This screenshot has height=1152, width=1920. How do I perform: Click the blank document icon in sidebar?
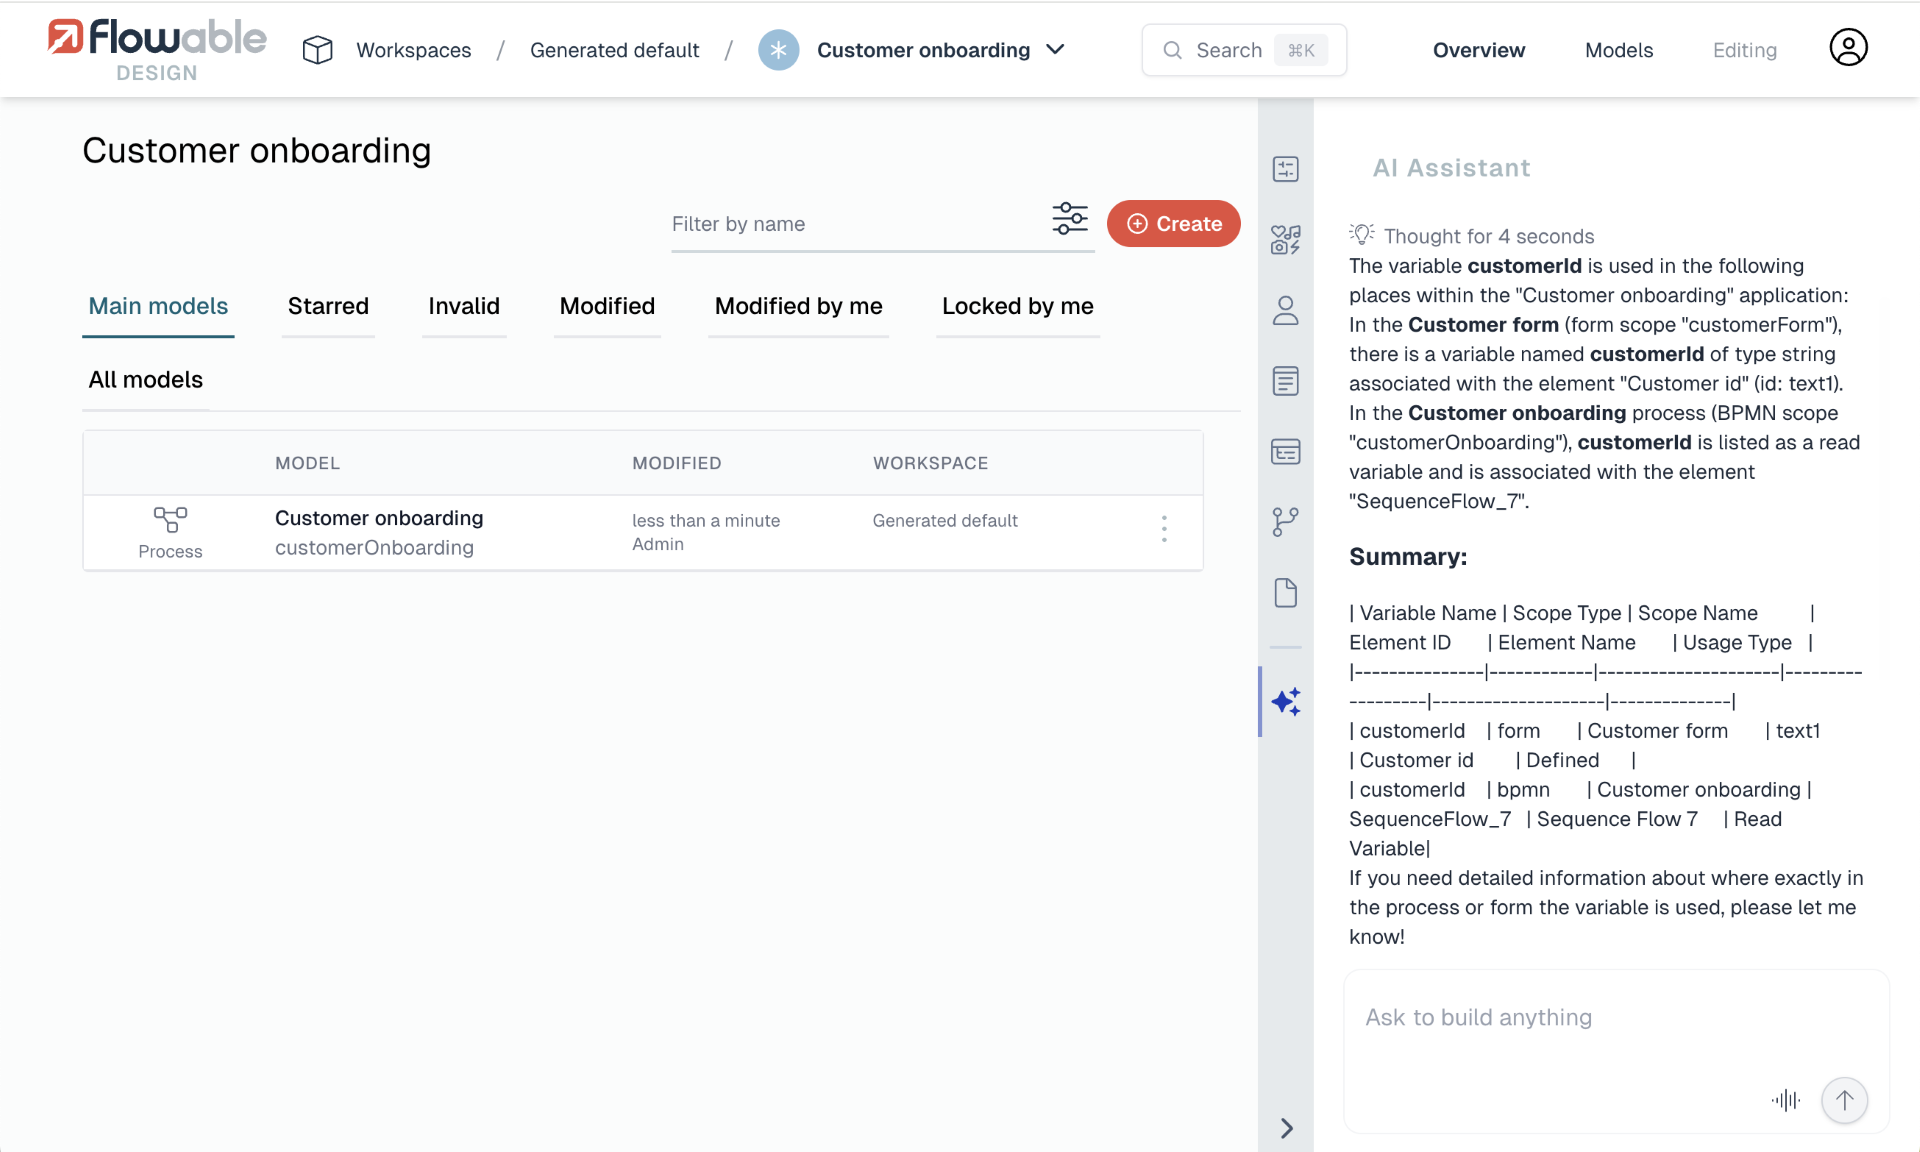click(x=1286, y=592)
